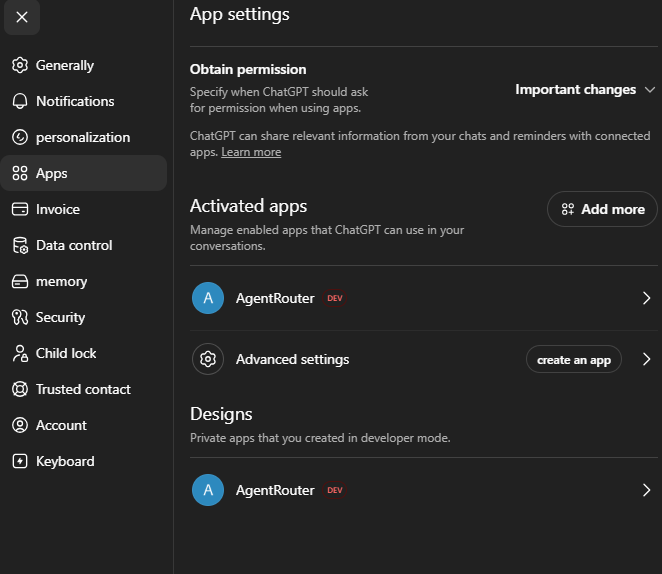This screenshot has width=662, height=574.
Task: Select the four-circle Apps icon
Action: click(20, 173)
